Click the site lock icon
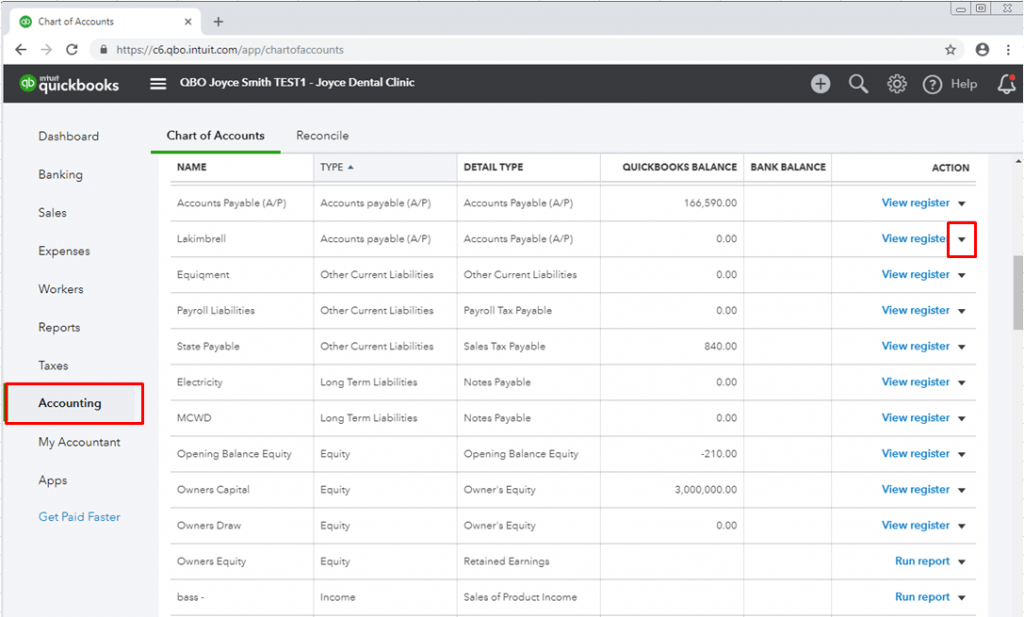The image size is (1024, 617). [104, 50]
